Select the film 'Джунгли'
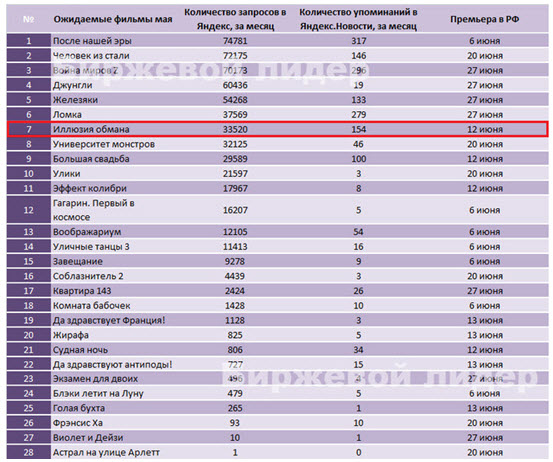Viewport: 553px width, 462px height. click(73, 85)
